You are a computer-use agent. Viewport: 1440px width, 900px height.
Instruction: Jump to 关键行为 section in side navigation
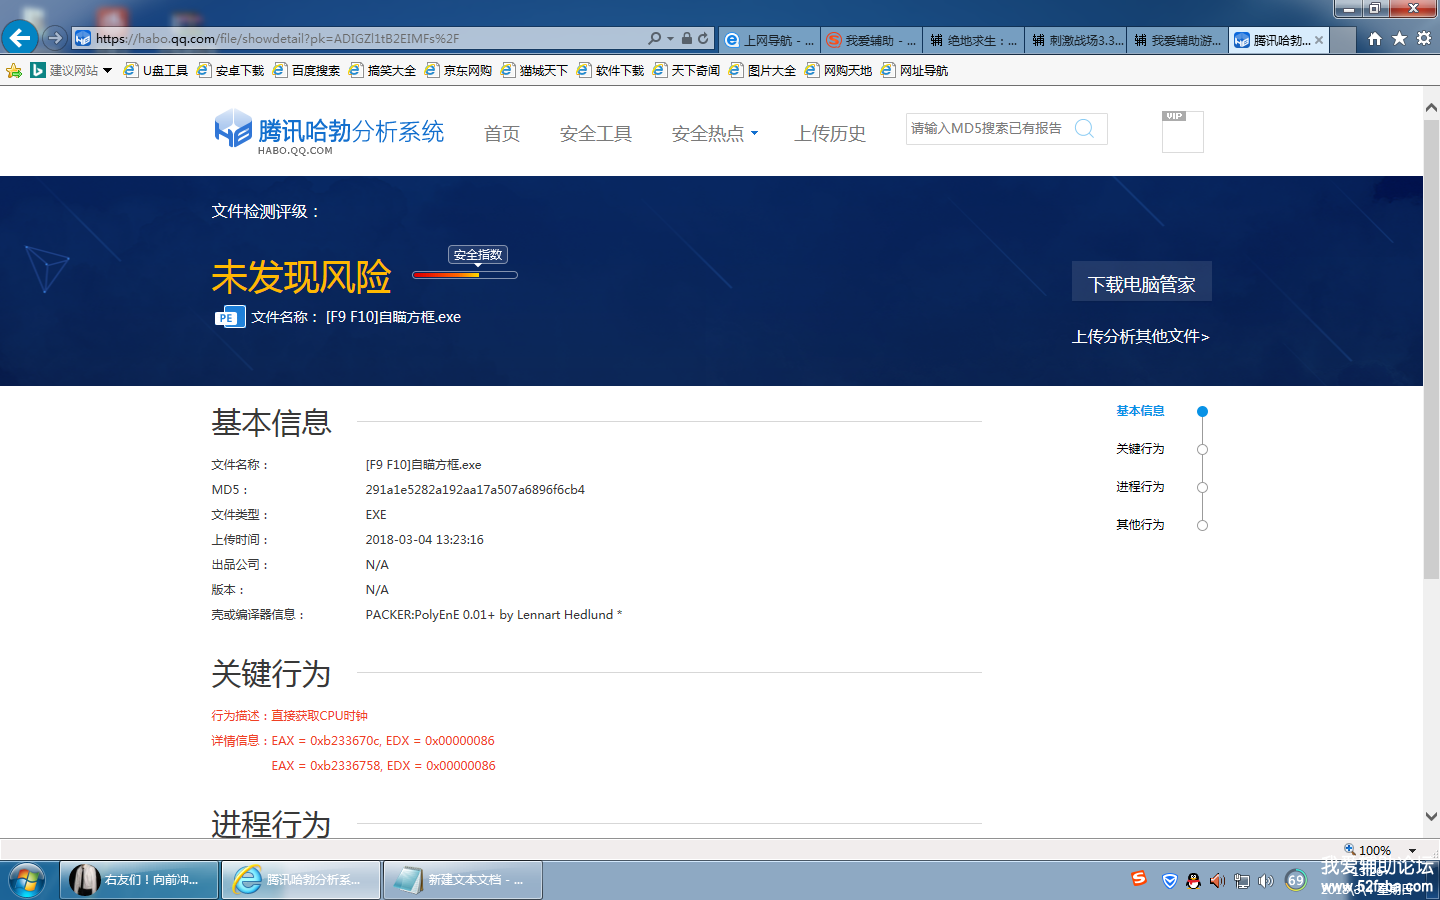point(1140,449)
